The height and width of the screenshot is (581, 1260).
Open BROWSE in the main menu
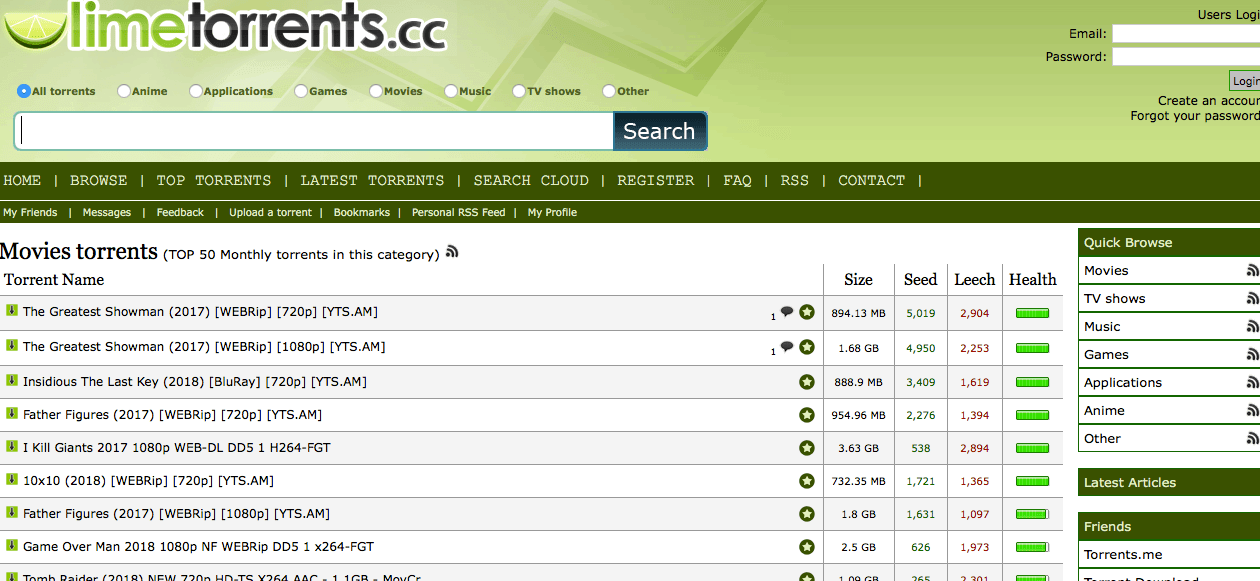(x=99, y=181)
